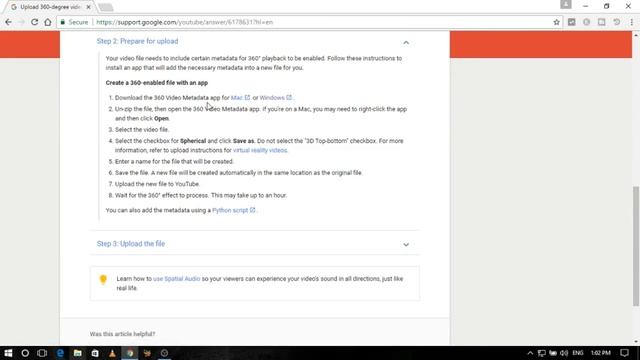Open the browser home page
The height and width of the screenshot is (360, 640).
[48, 22]
